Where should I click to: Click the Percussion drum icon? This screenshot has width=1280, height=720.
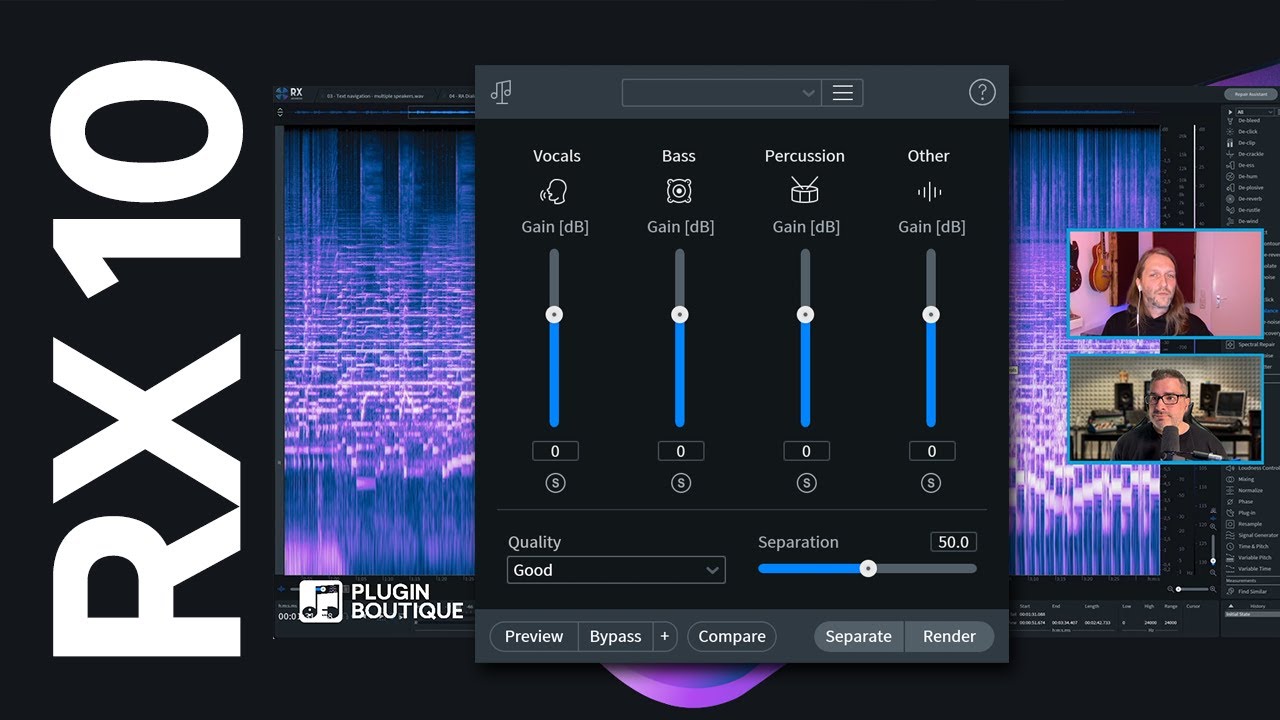(805, 190)
